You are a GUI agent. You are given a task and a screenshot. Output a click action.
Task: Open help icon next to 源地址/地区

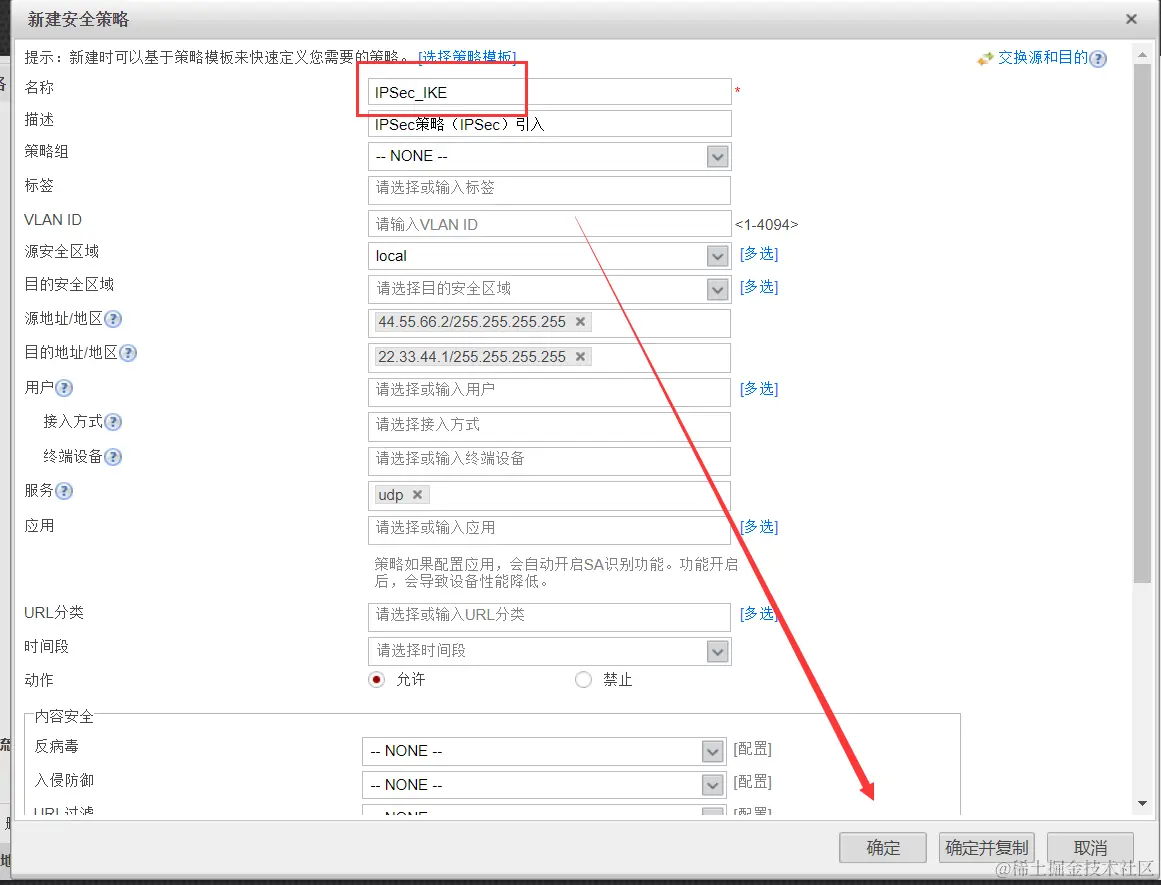(113, 319)
